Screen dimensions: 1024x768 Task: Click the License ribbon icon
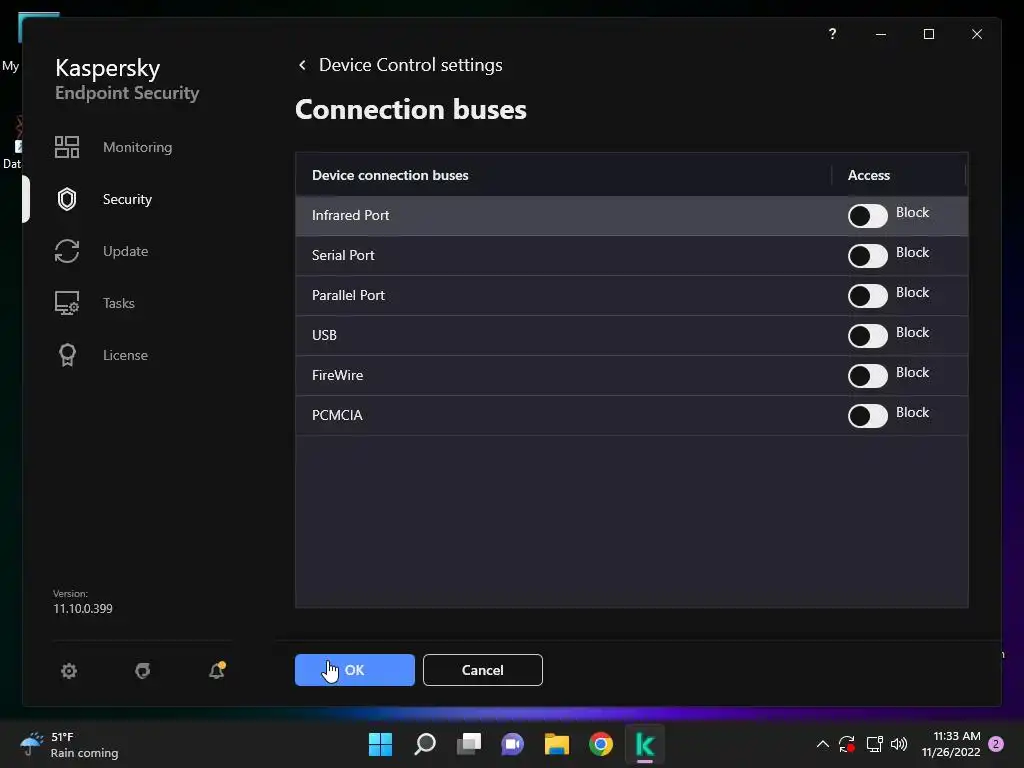[x=67, y=355]
